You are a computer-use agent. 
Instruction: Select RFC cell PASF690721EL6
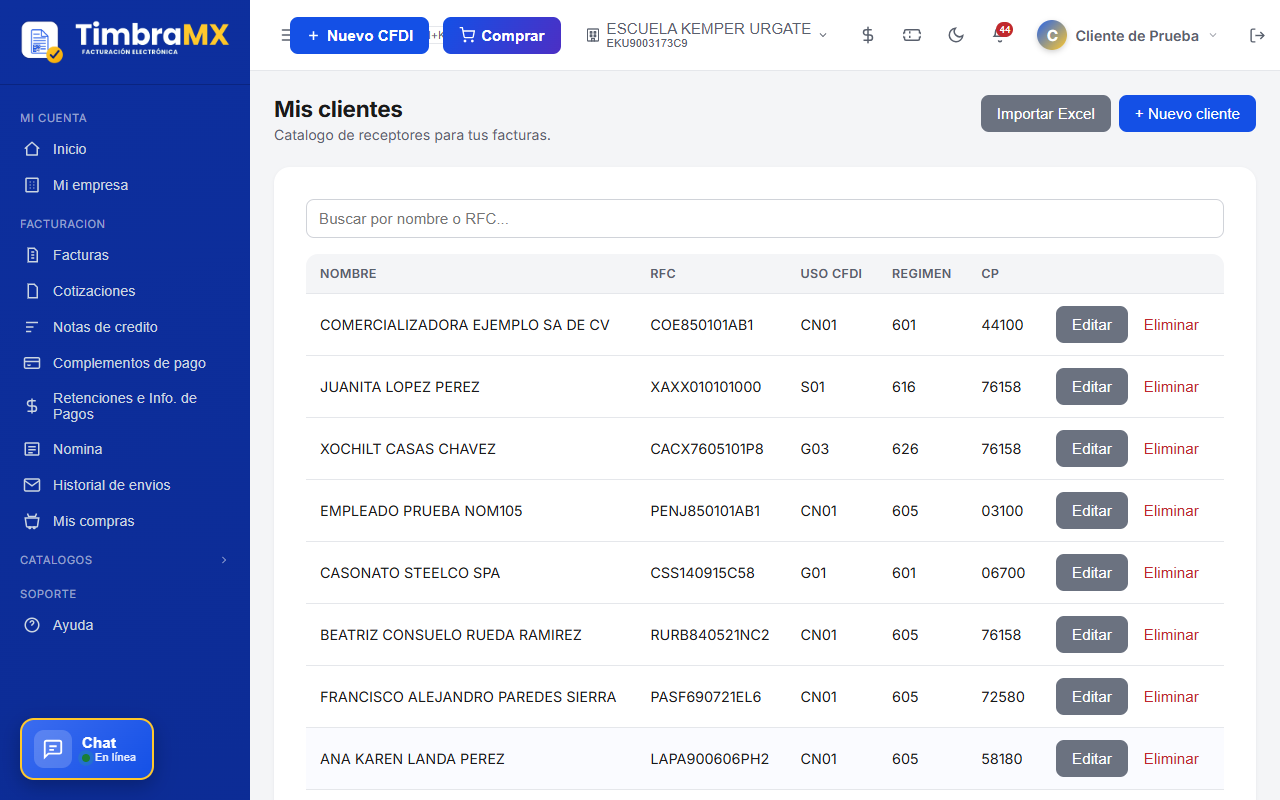click(x=705, y=697)
